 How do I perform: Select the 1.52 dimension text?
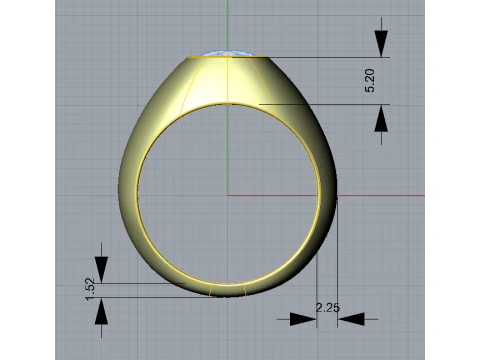(x=90, y=289)
